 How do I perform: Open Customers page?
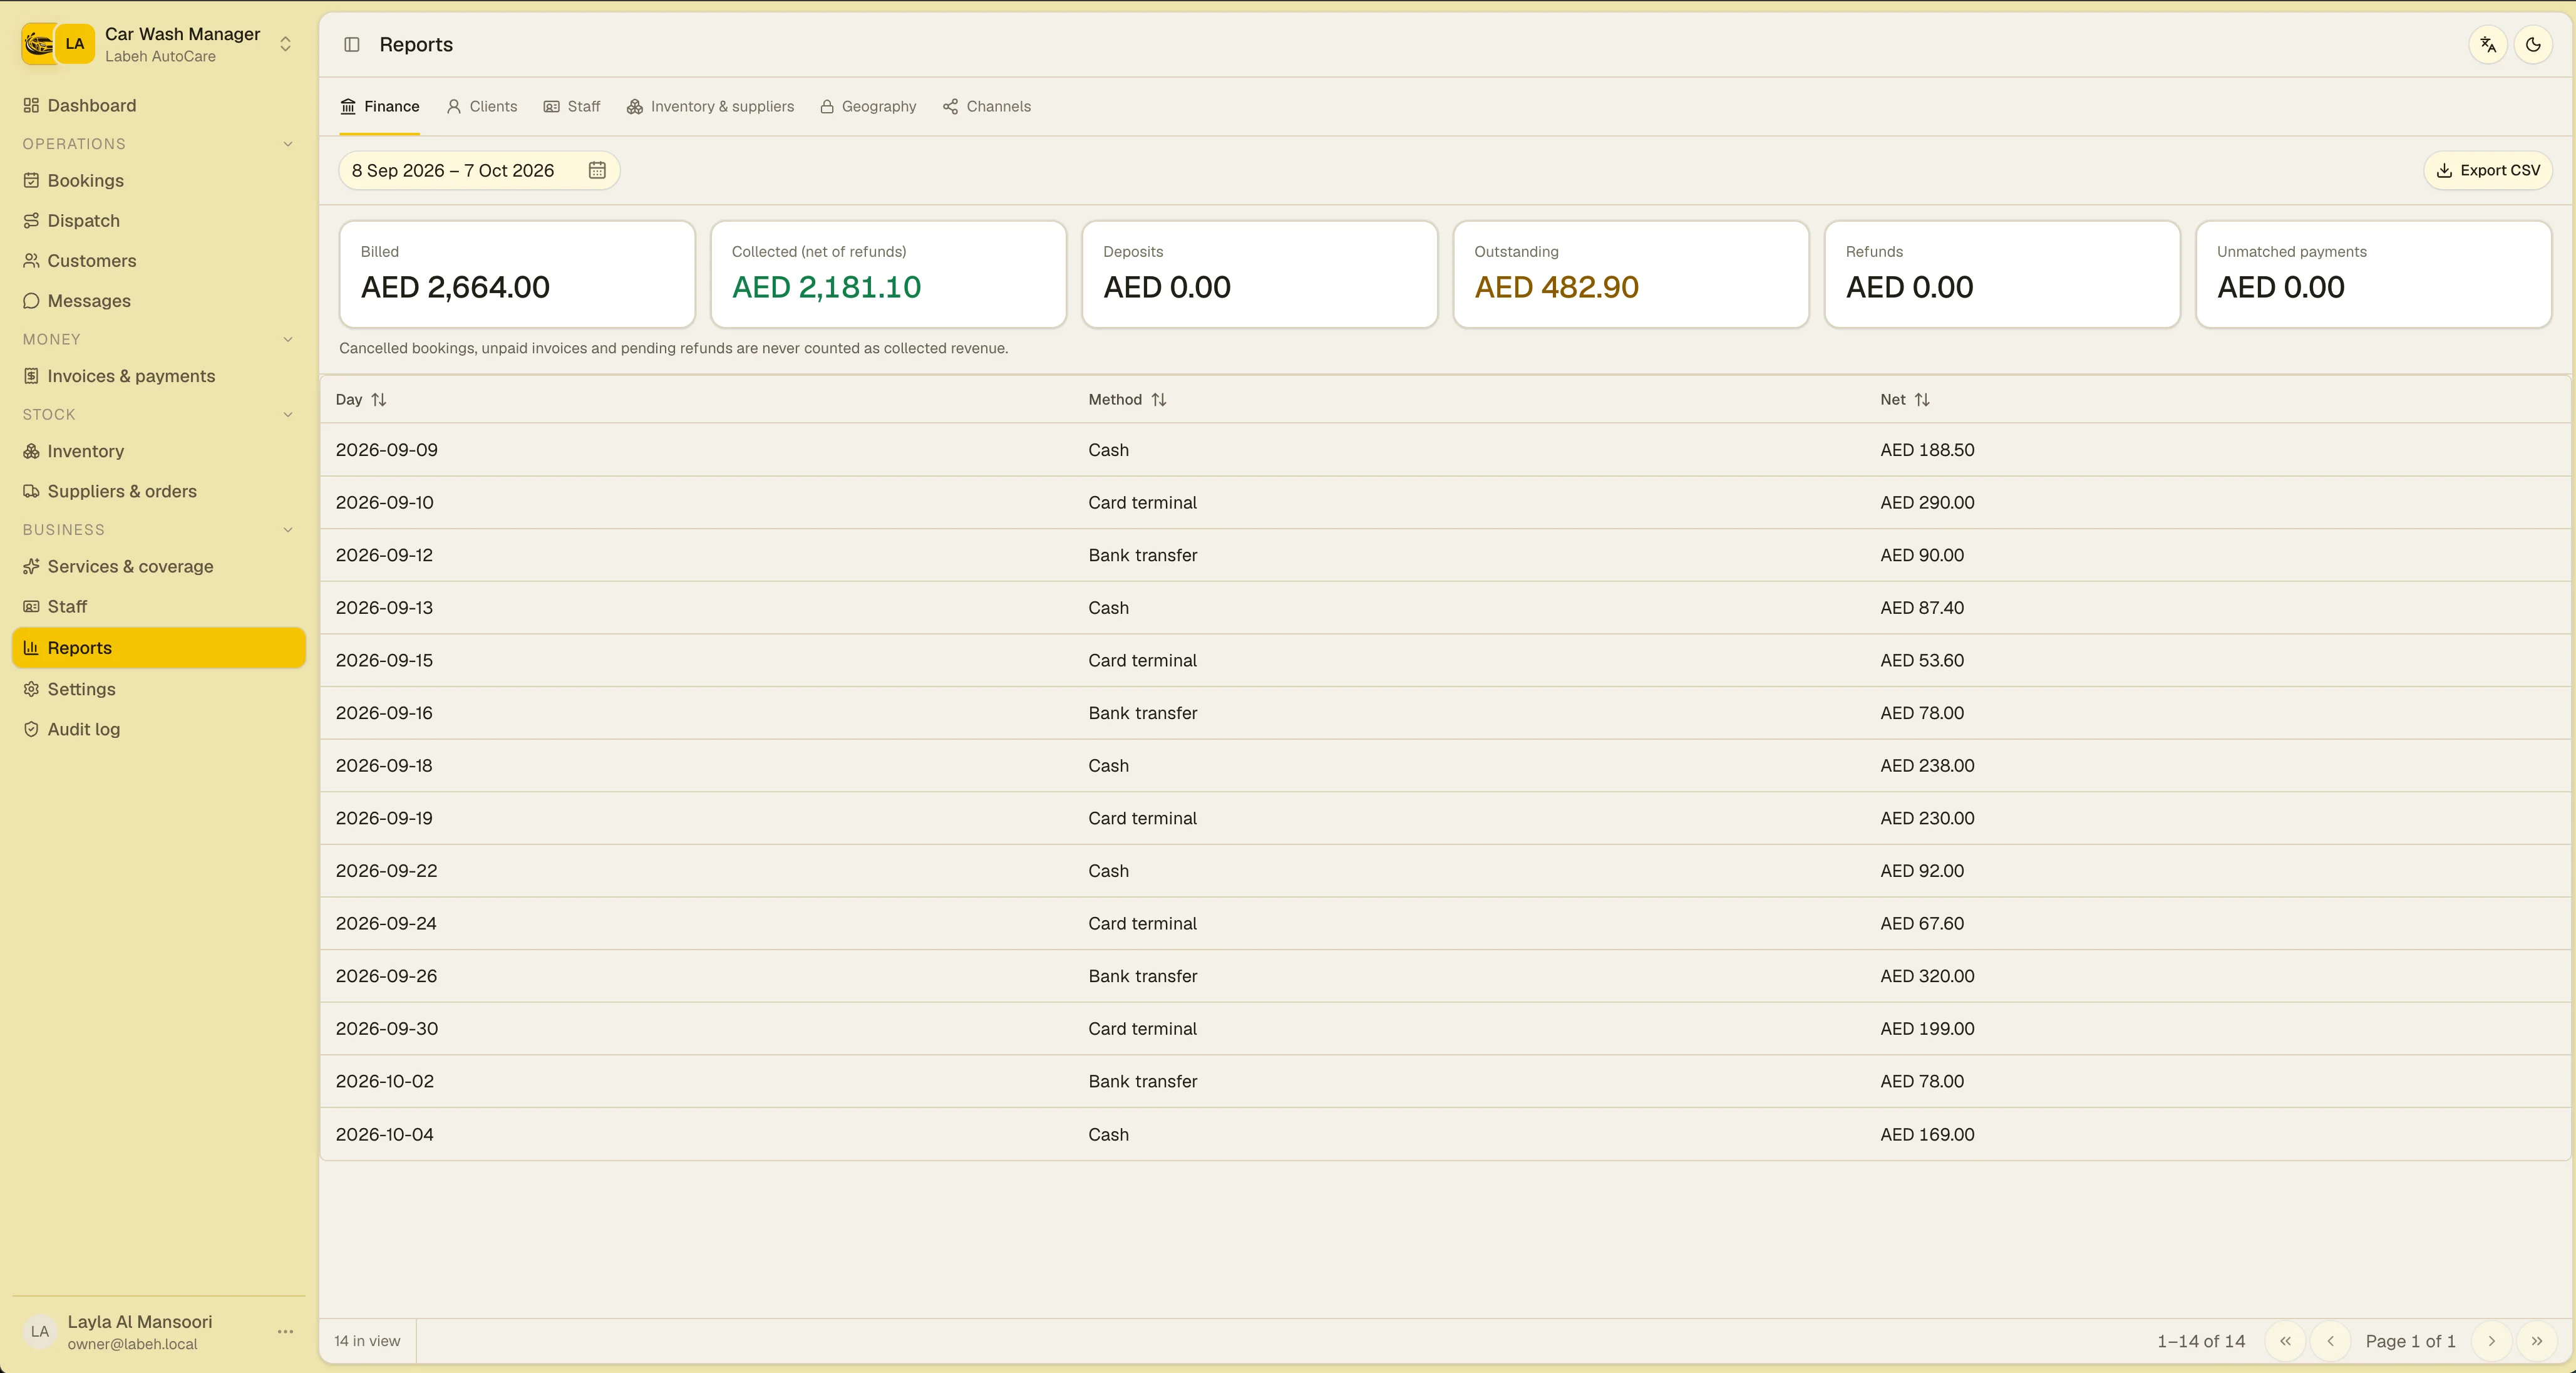159,260
